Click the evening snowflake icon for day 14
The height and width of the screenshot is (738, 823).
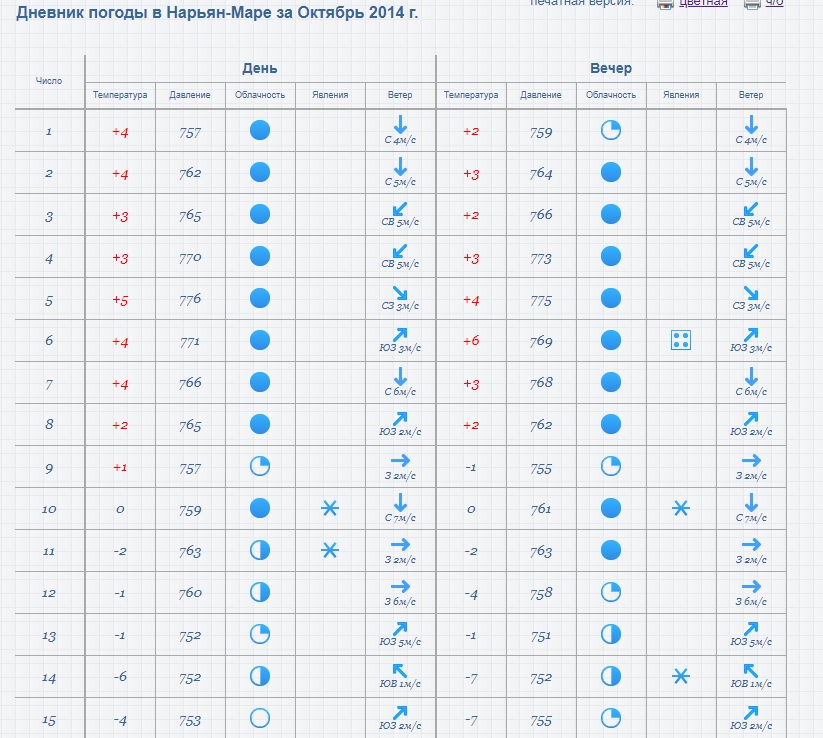pyautogui.click(x=681, y=677)
